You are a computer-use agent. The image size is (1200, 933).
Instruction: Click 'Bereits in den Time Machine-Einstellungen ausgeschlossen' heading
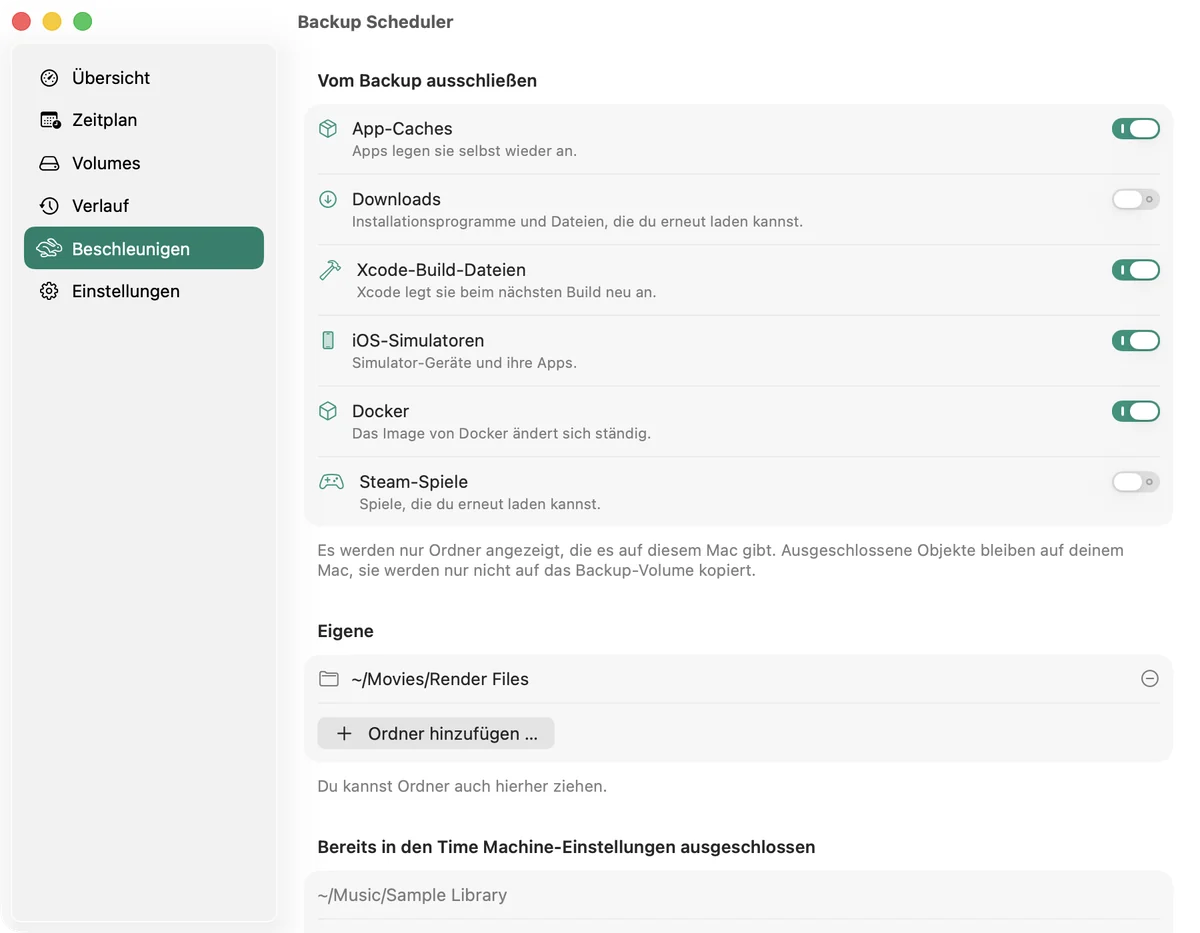(566, 847)
